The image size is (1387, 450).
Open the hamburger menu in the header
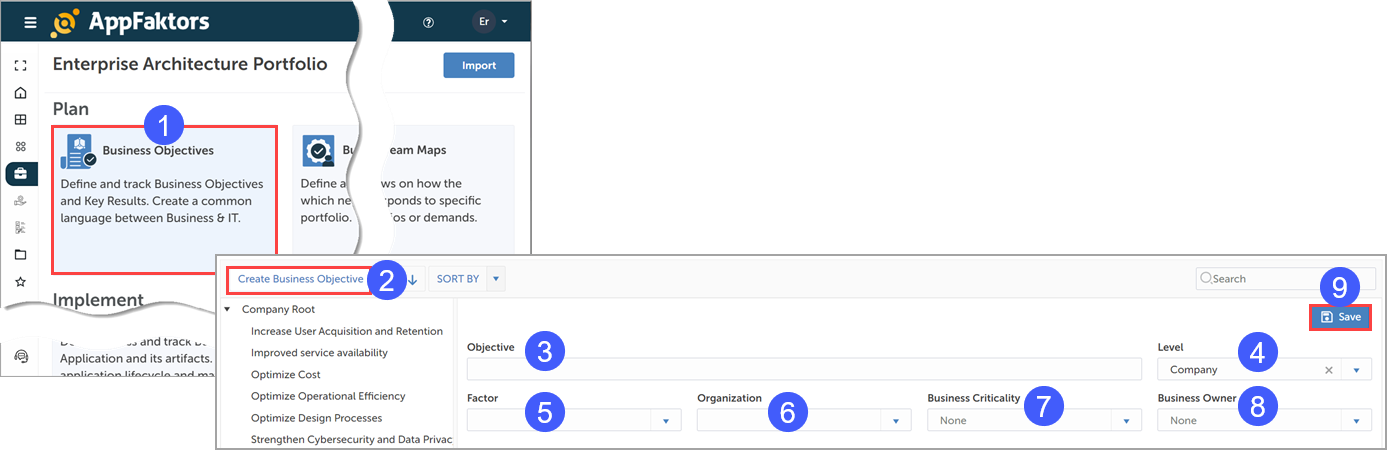30,22
